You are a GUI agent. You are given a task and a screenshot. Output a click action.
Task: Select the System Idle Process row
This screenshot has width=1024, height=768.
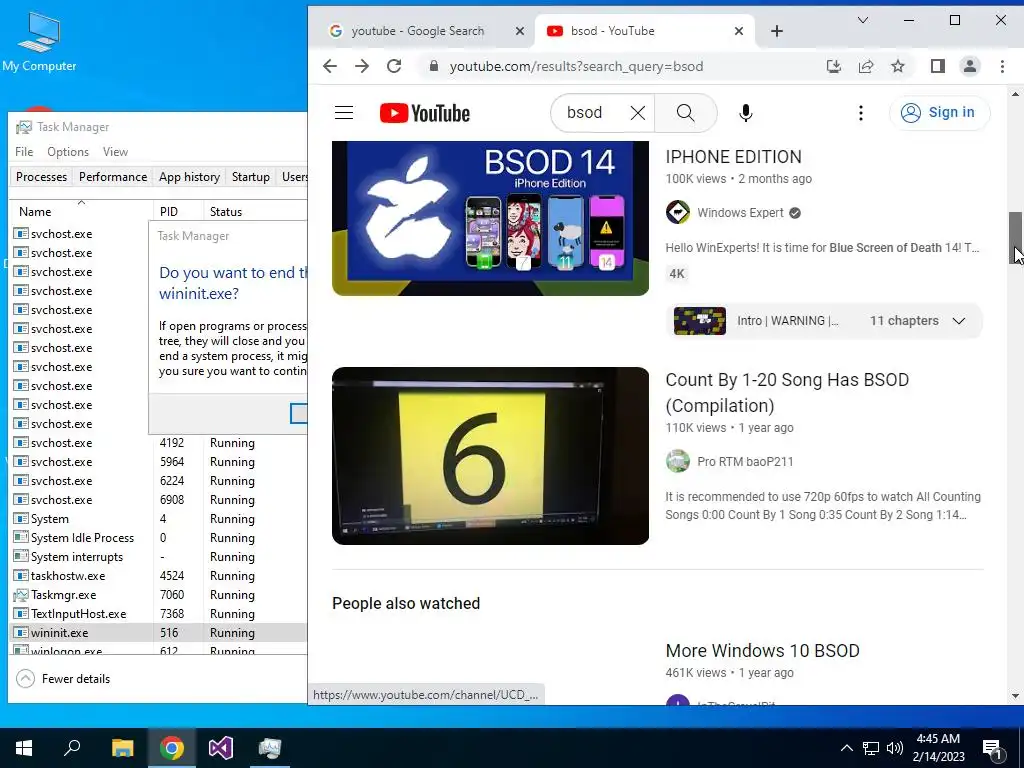click(x=159, y=537)
